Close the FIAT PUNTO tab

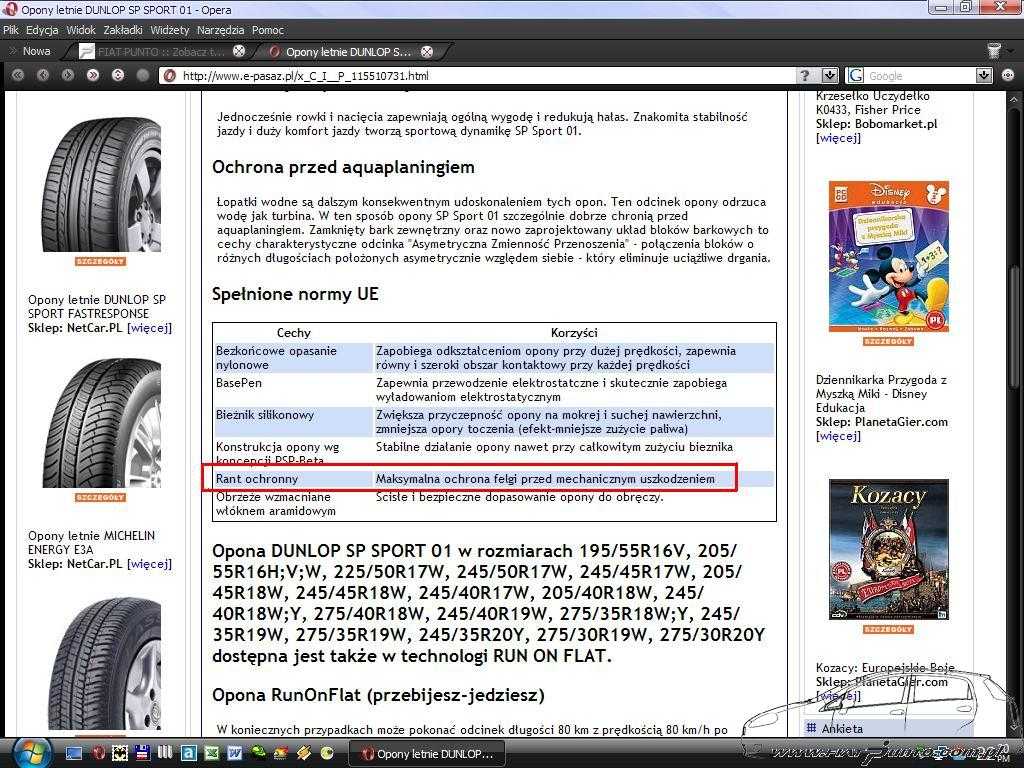click(x=239, y=51)
